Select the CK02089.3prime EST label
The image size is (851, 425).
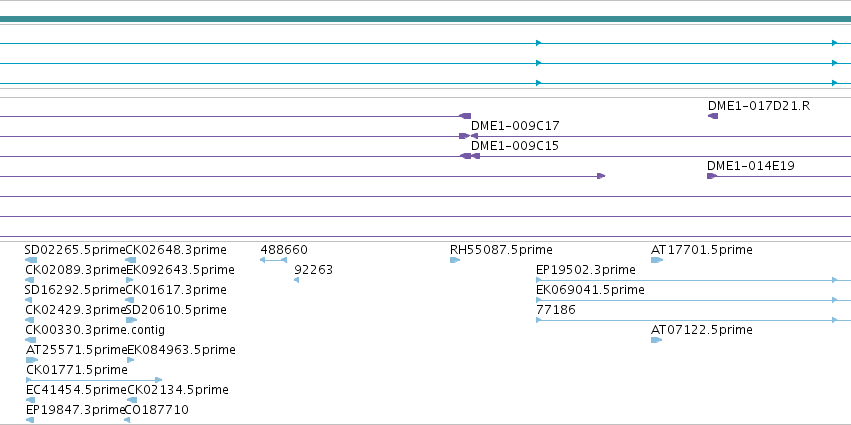pos(75,270)
